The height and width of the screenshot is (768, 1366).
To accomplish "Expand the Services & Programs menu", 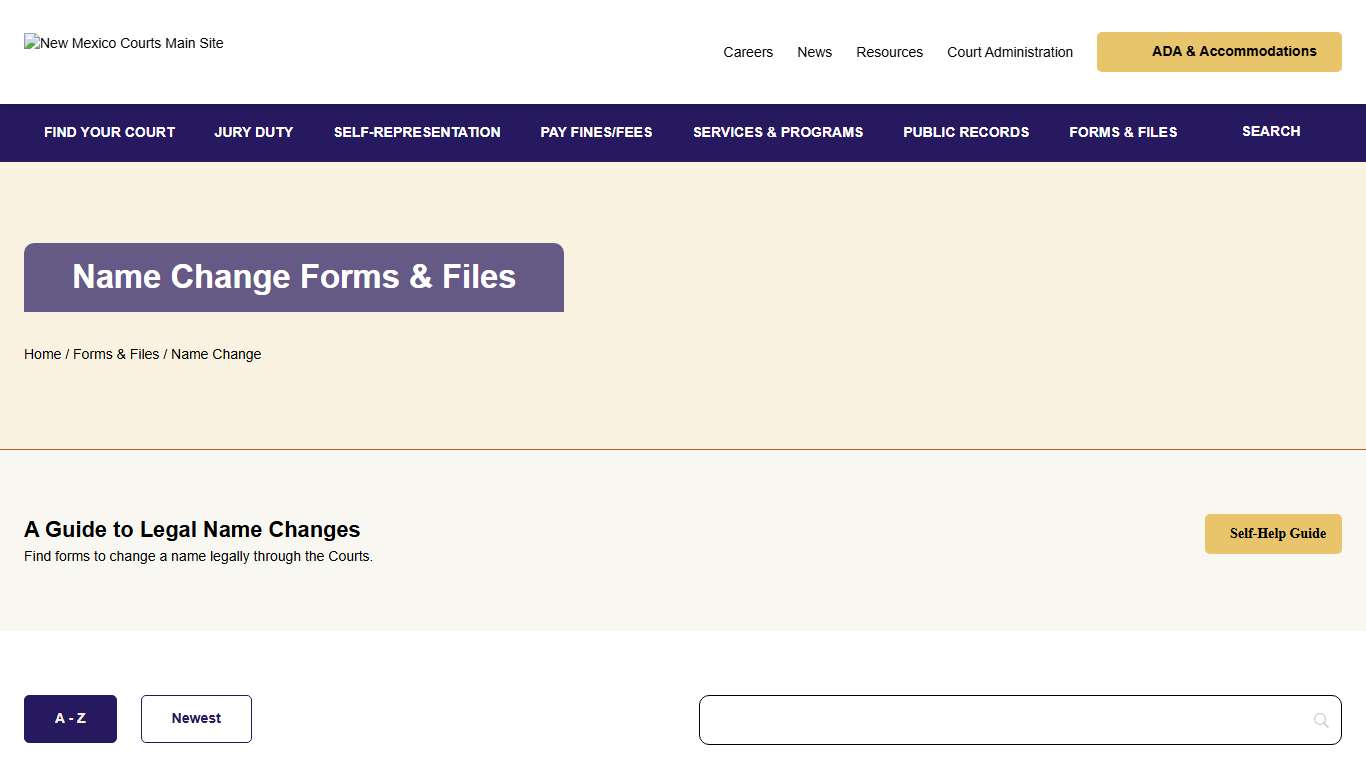I will 778,132.
